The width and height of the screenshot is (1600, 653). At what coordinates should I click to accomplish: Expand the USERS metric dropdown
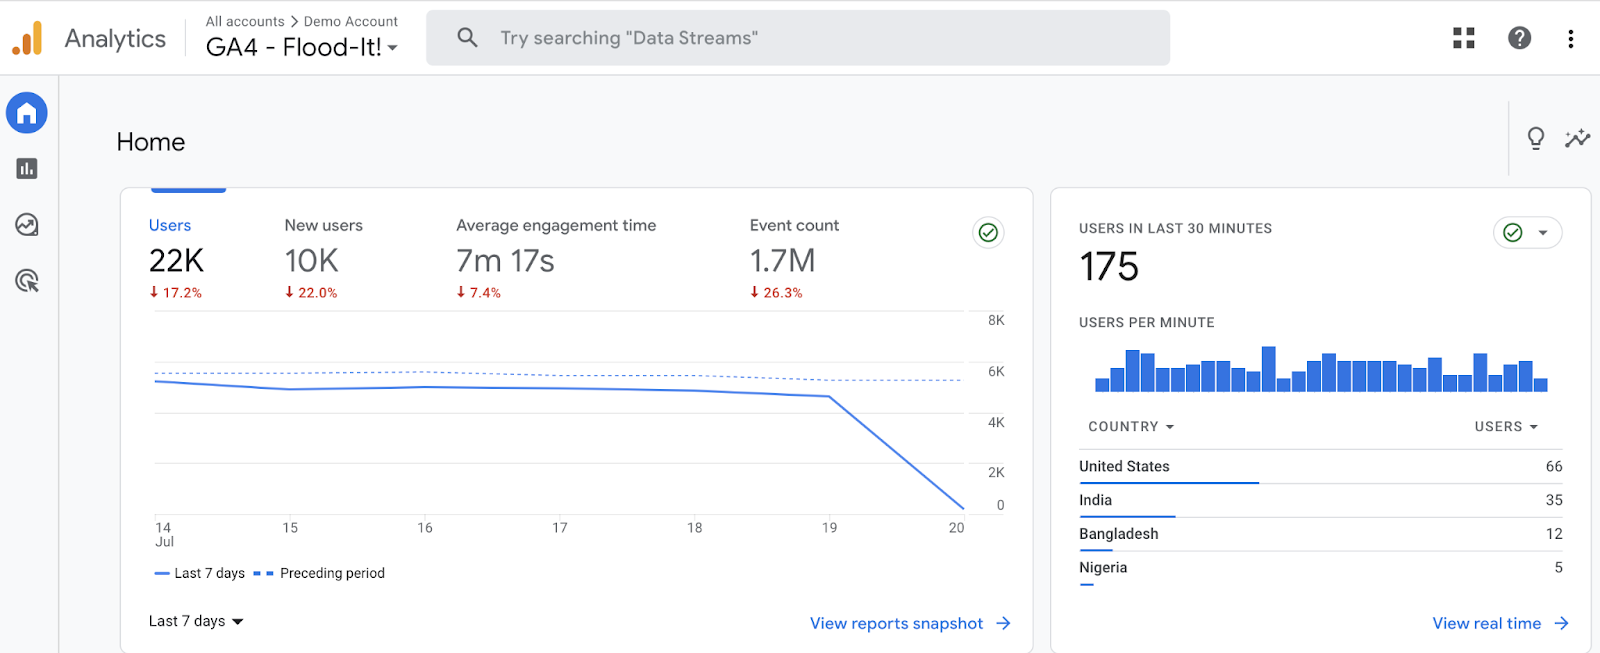pyautogui.click(x=1505, y=427)
